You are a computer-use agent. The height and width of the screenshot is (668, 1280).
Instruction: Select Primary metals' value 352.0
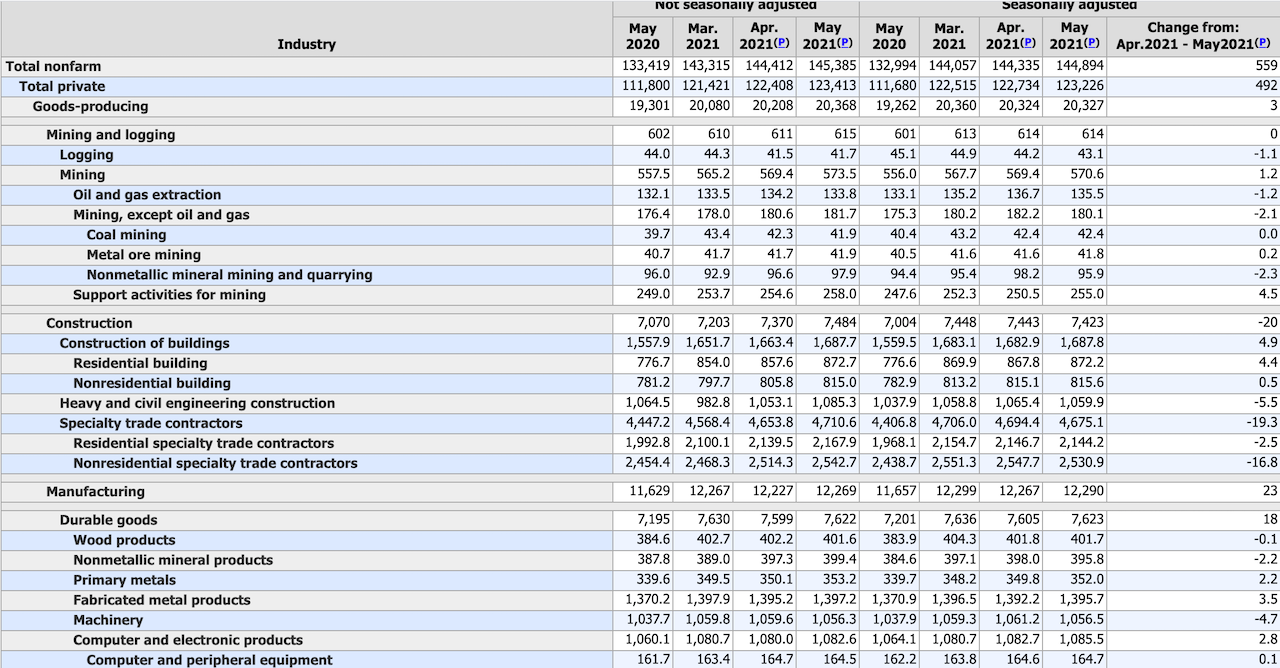pyautogui.click(x=1087, y=580)
